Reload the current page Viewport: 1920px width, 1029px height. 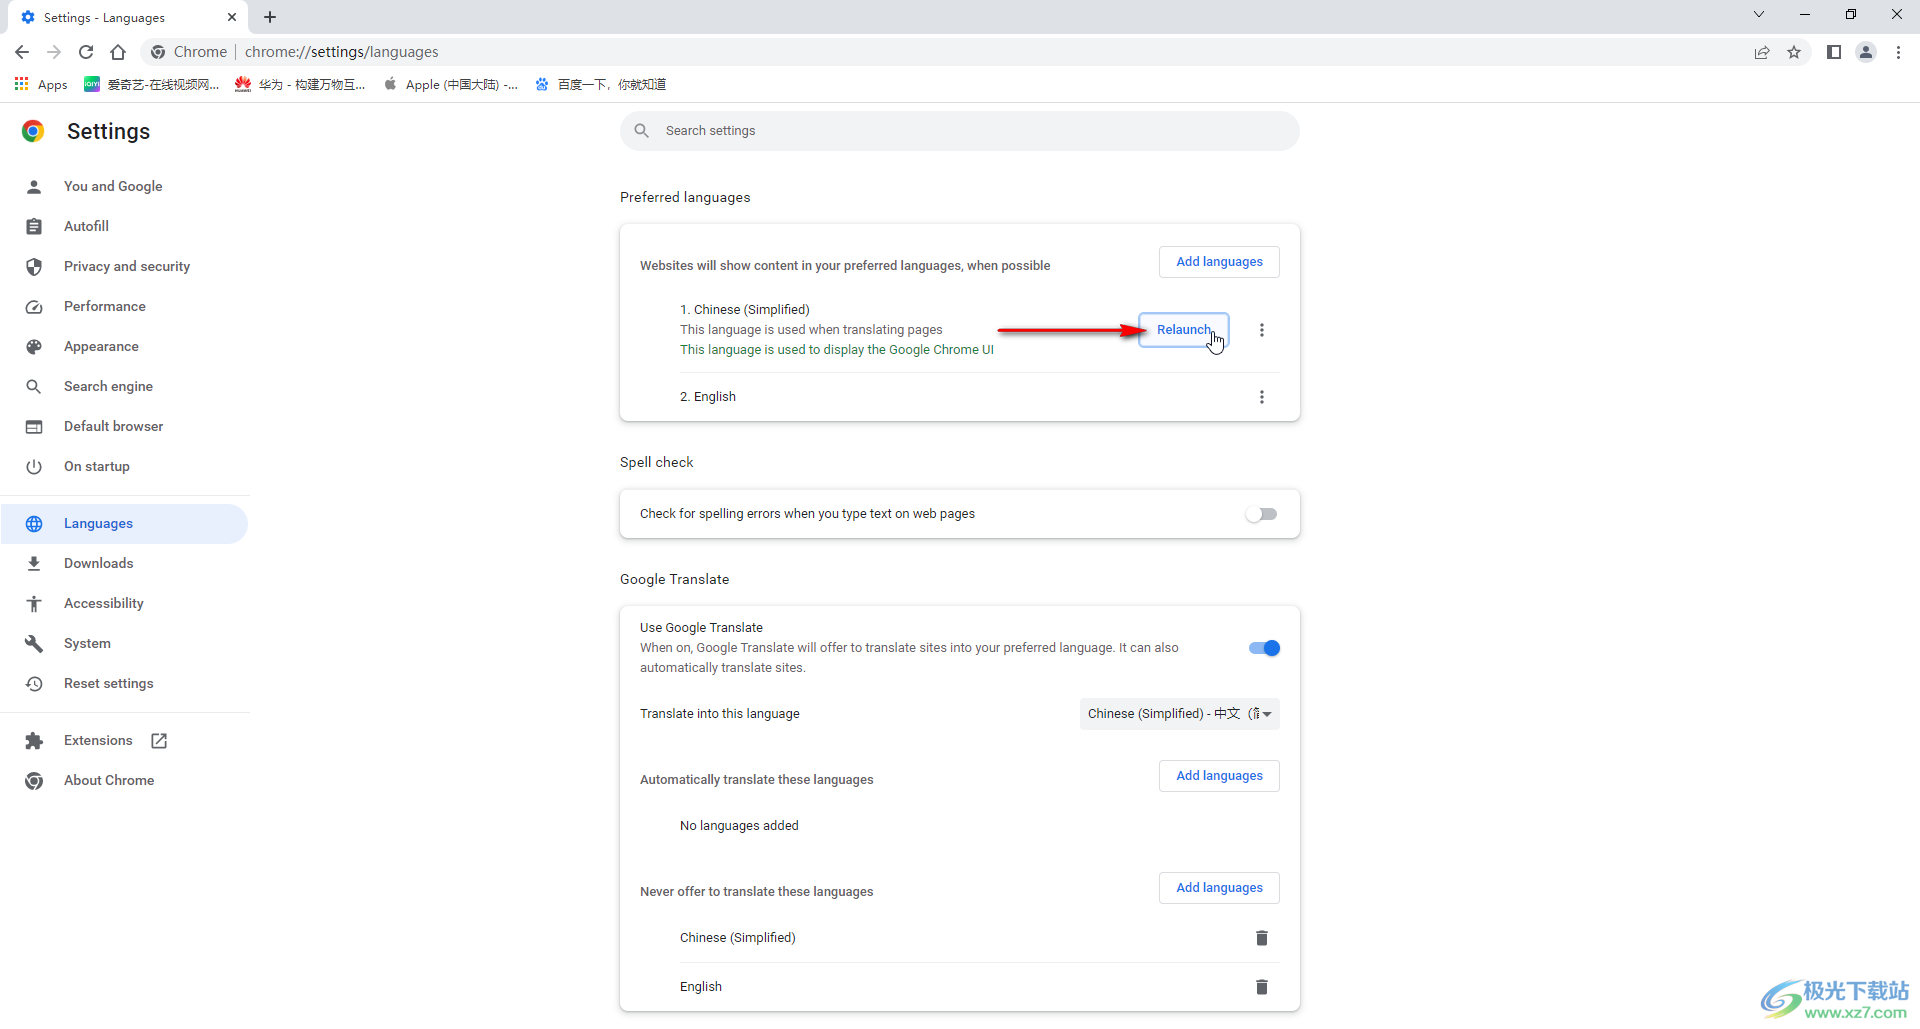(x=86, y=52)
